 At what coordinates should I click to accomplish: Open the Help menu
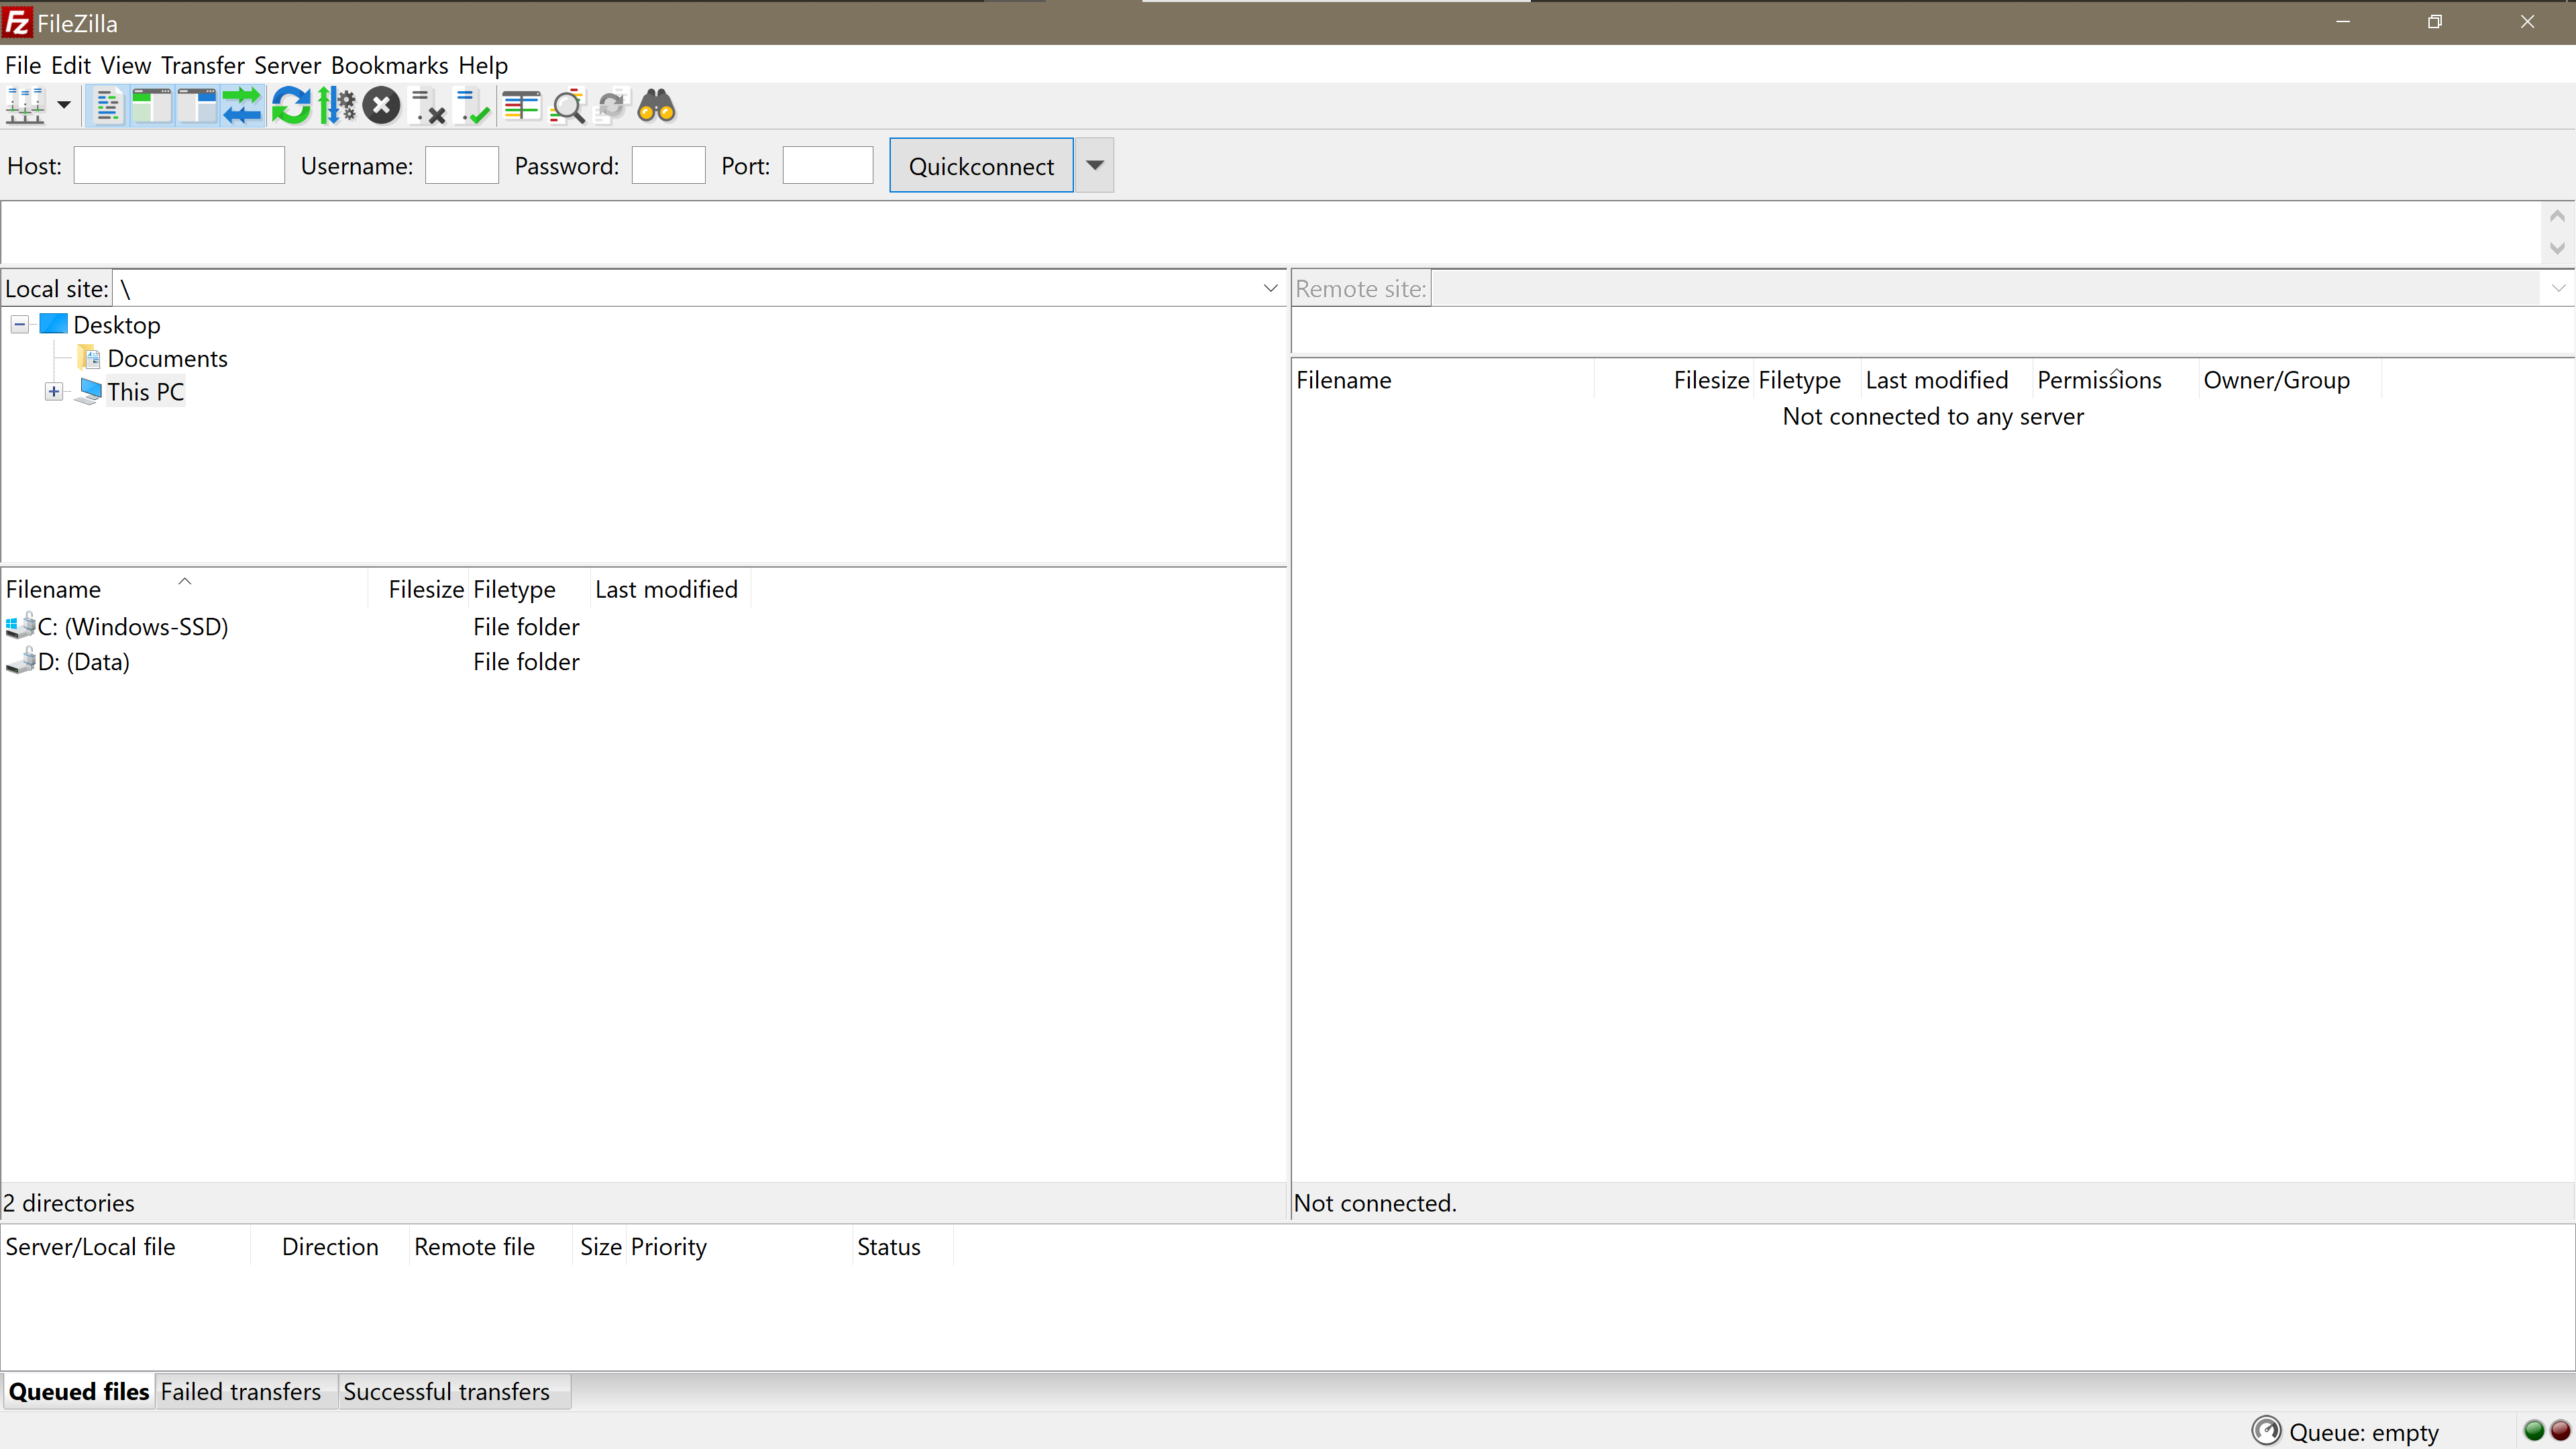(483, 65)
